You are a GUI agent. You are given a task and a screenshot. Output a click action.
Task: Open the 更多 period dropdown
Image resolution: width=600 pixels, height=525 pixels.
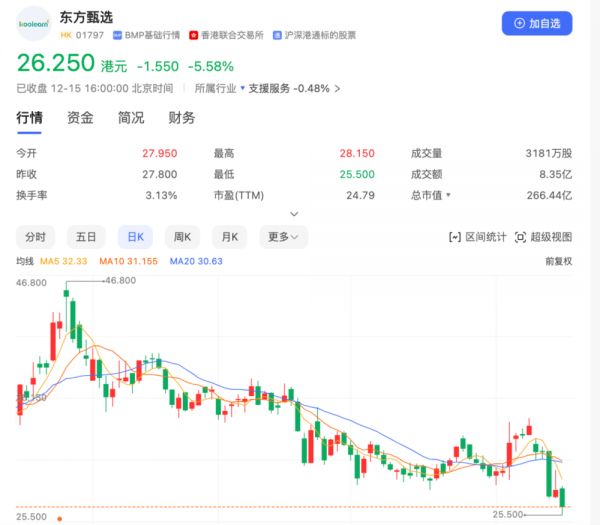pos(284,237)
